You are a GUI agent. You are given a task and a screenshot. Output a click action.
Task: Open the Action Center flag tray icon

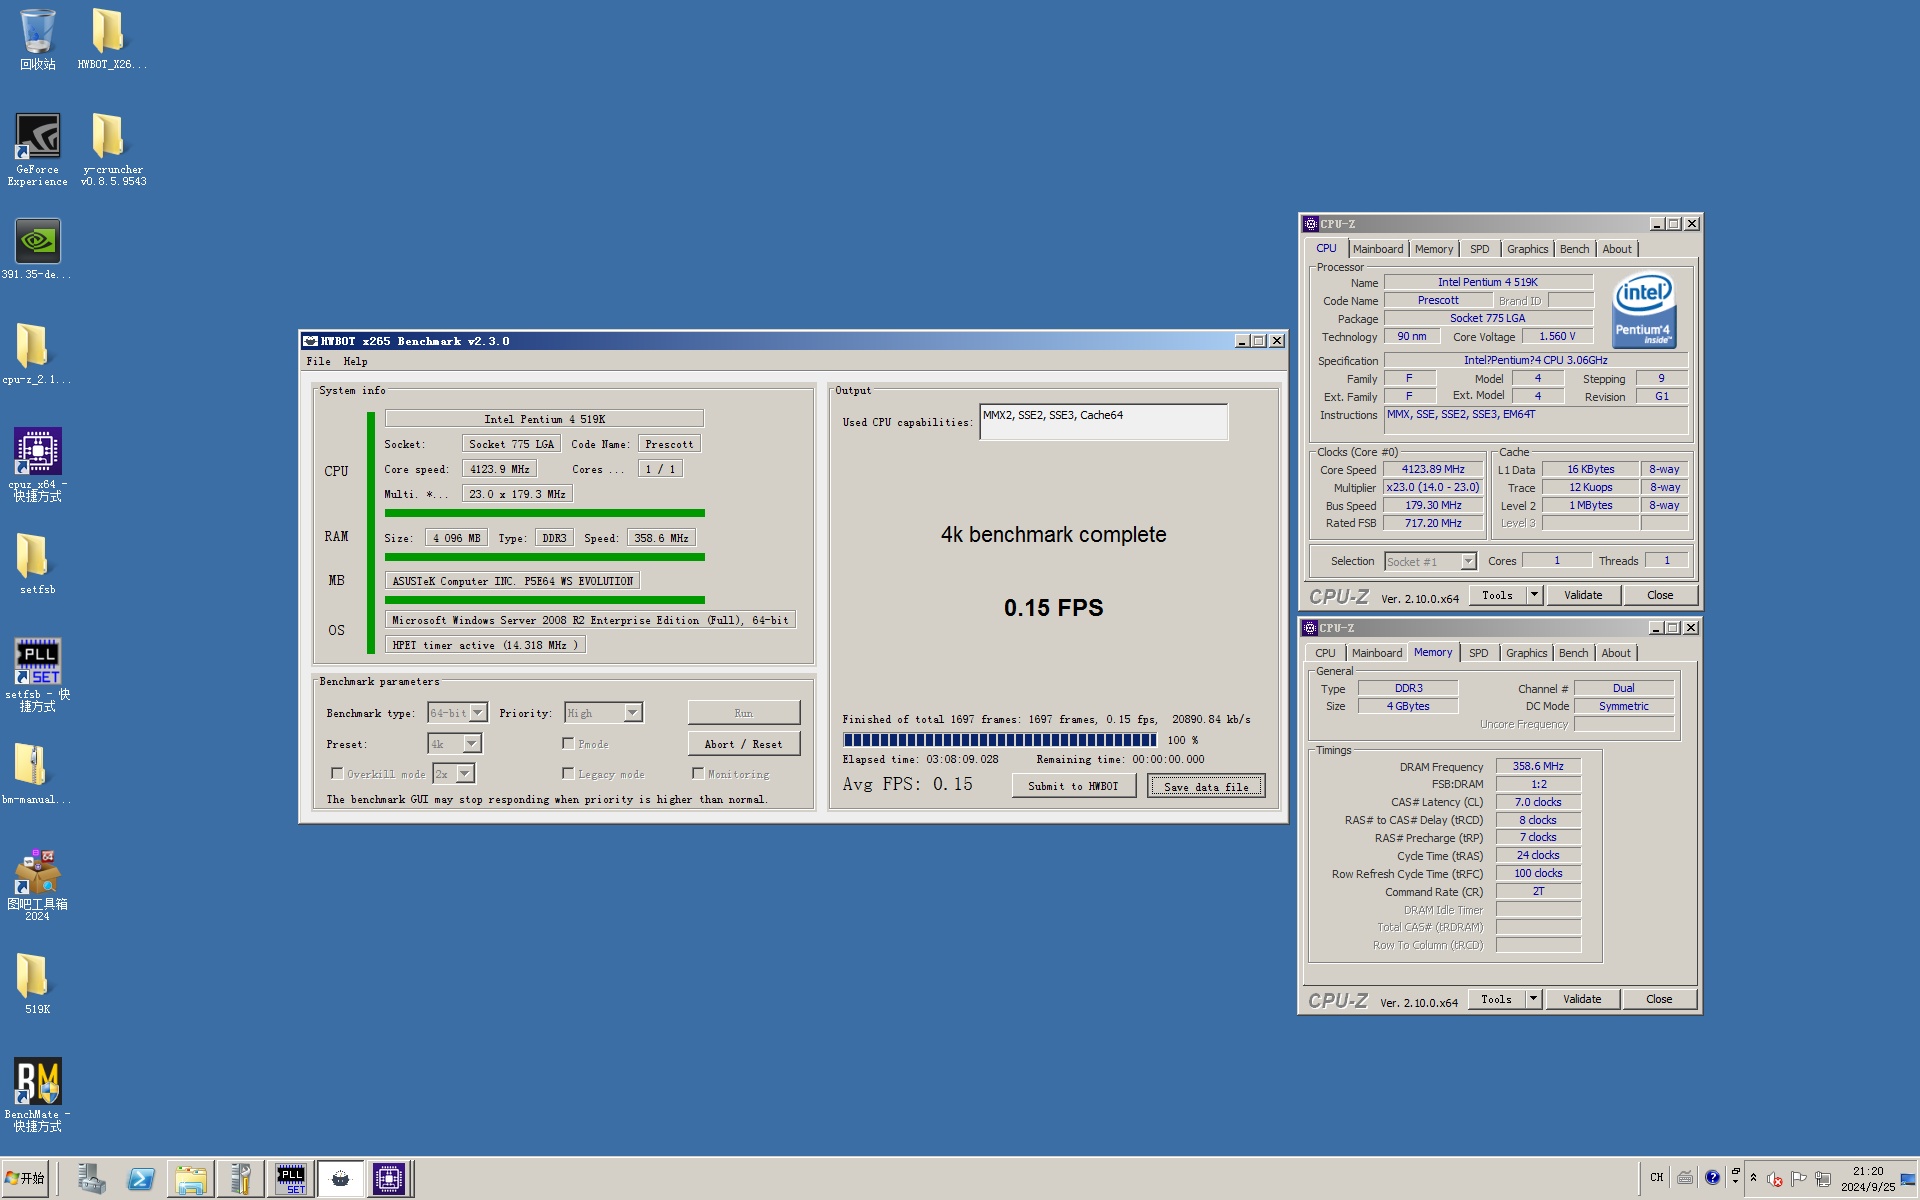click(x=1799, y=1179)
